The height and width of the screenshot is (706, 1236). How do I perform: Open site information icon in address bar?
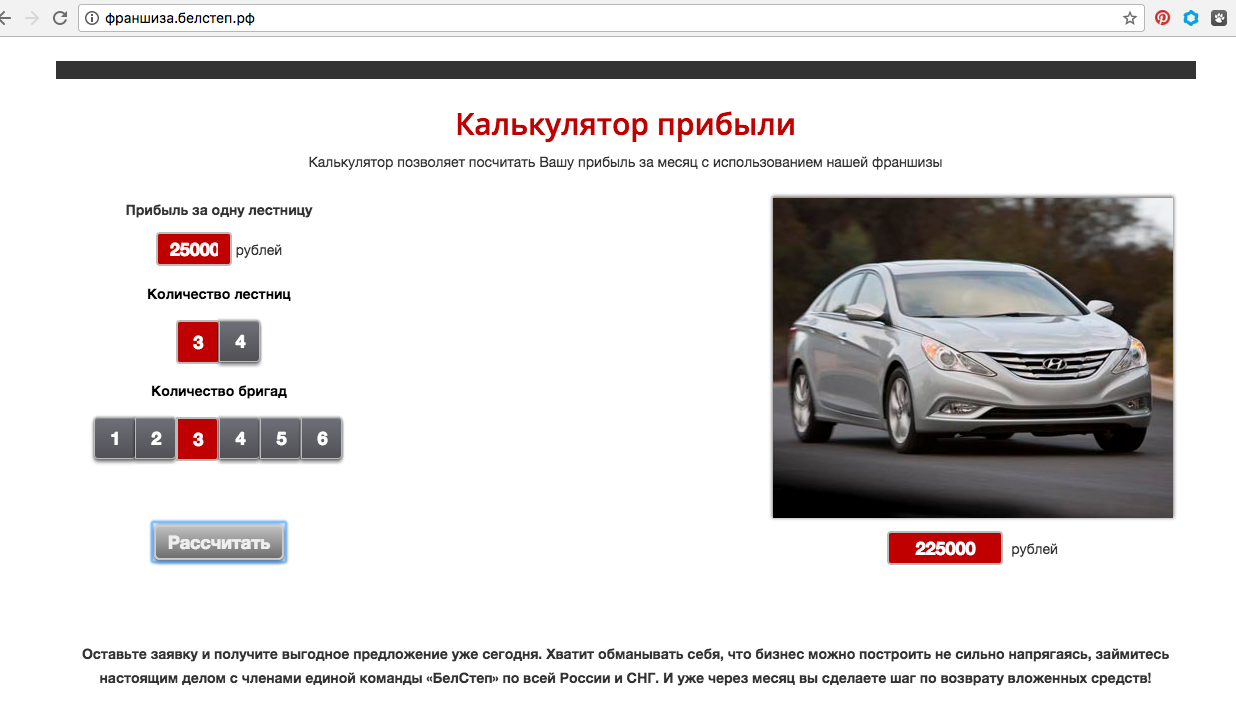pyautogui.click(x=92, y=18)
